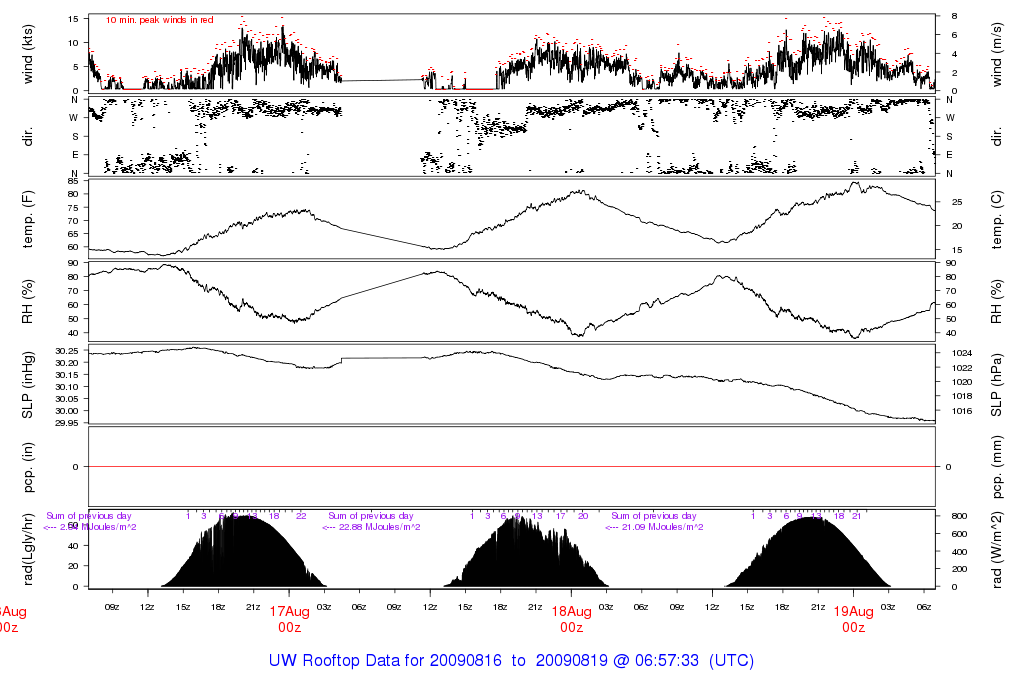Viewport: 1024px width, 700px height.
Task: Select the '18Aug' date label
Action: coord(571,612)
